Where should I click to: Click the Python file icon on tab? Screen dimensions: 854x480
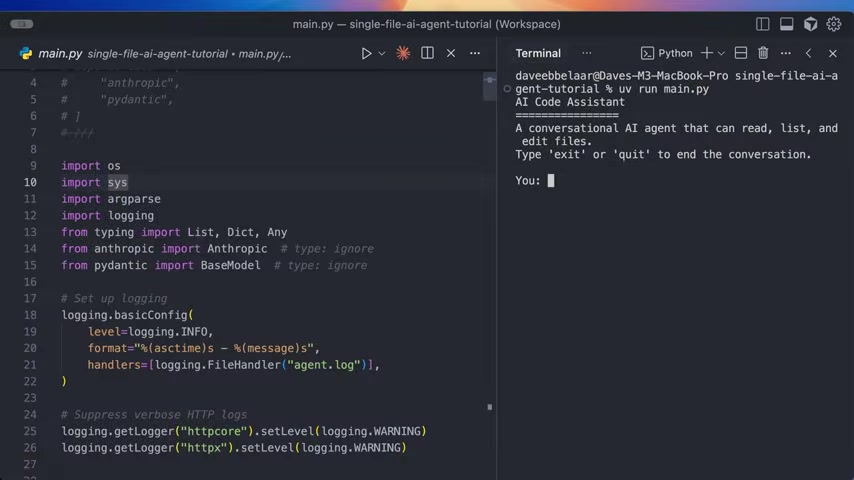click(x=26, y=53)
